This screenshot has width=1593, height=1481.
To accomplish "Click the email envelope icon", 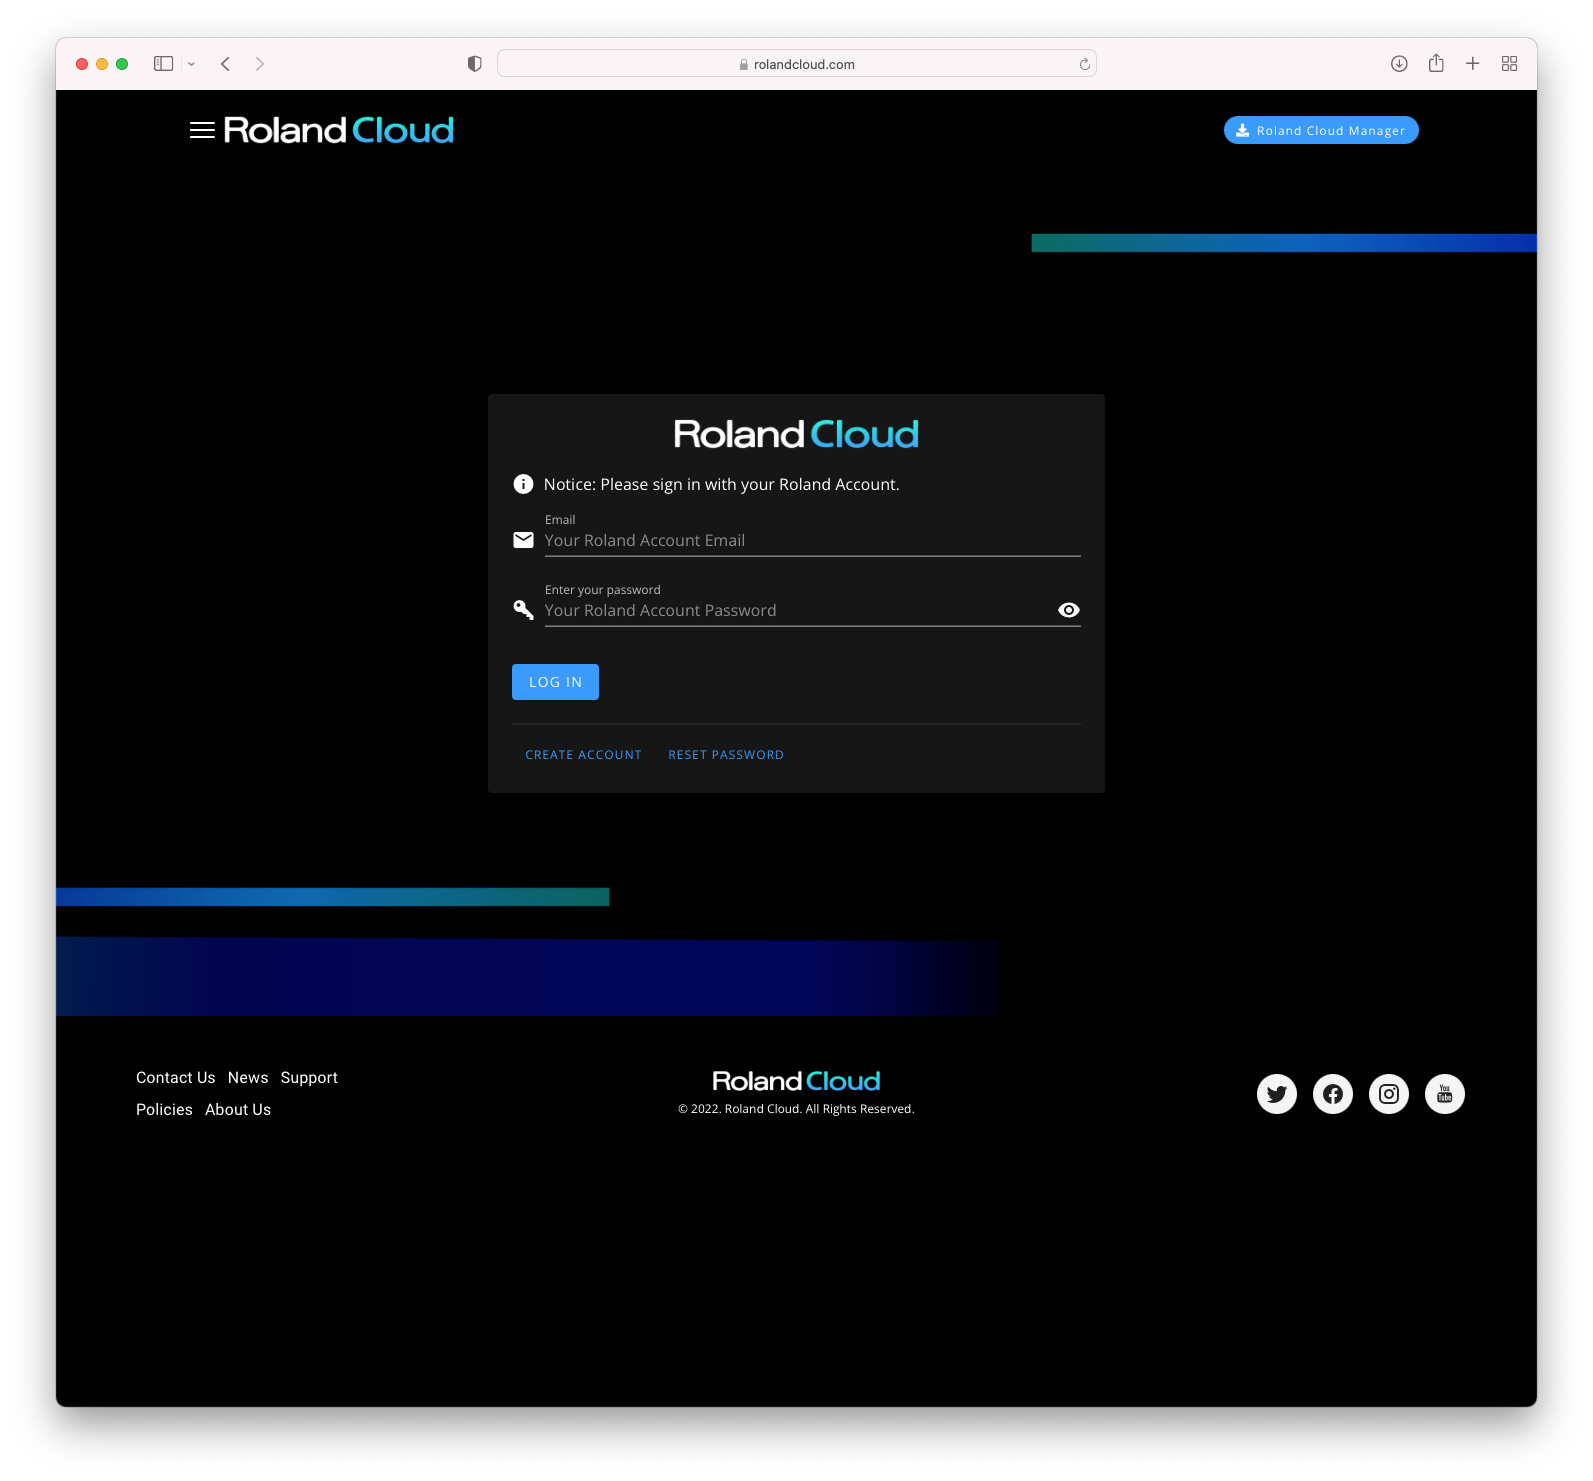I will [x=523, y=540].
